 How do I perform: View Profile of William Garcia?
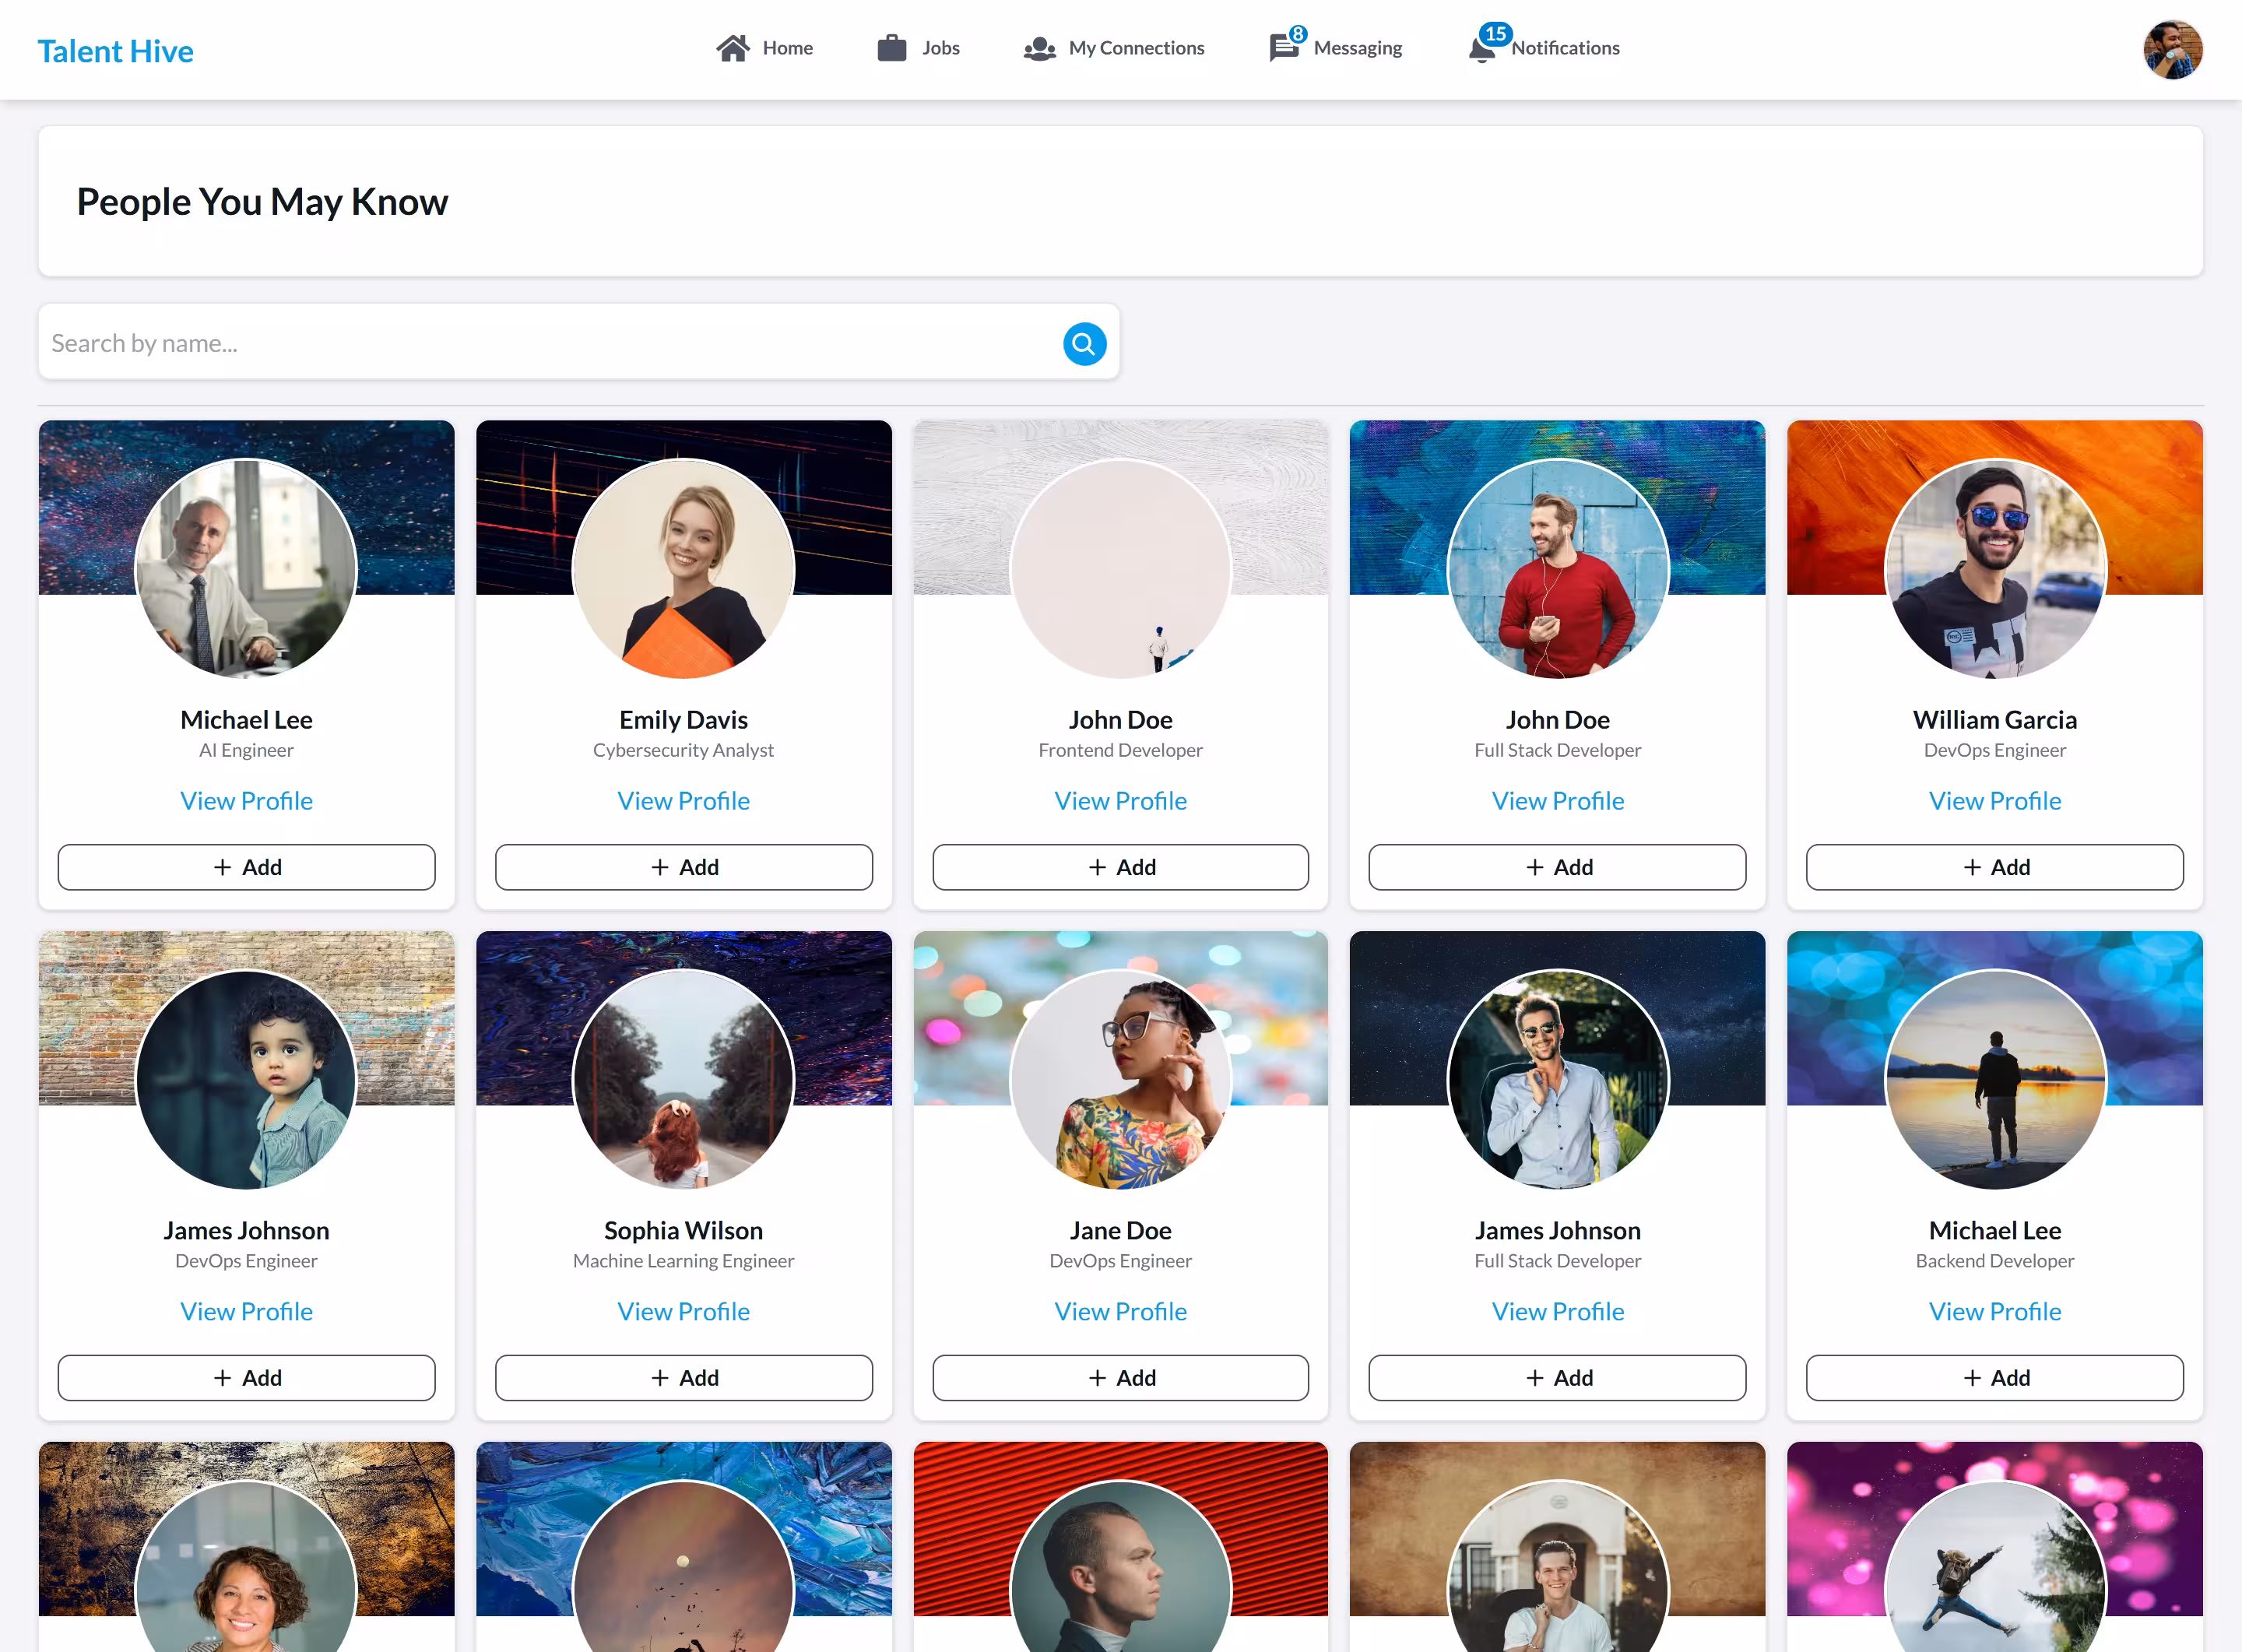click(1994, 801)
